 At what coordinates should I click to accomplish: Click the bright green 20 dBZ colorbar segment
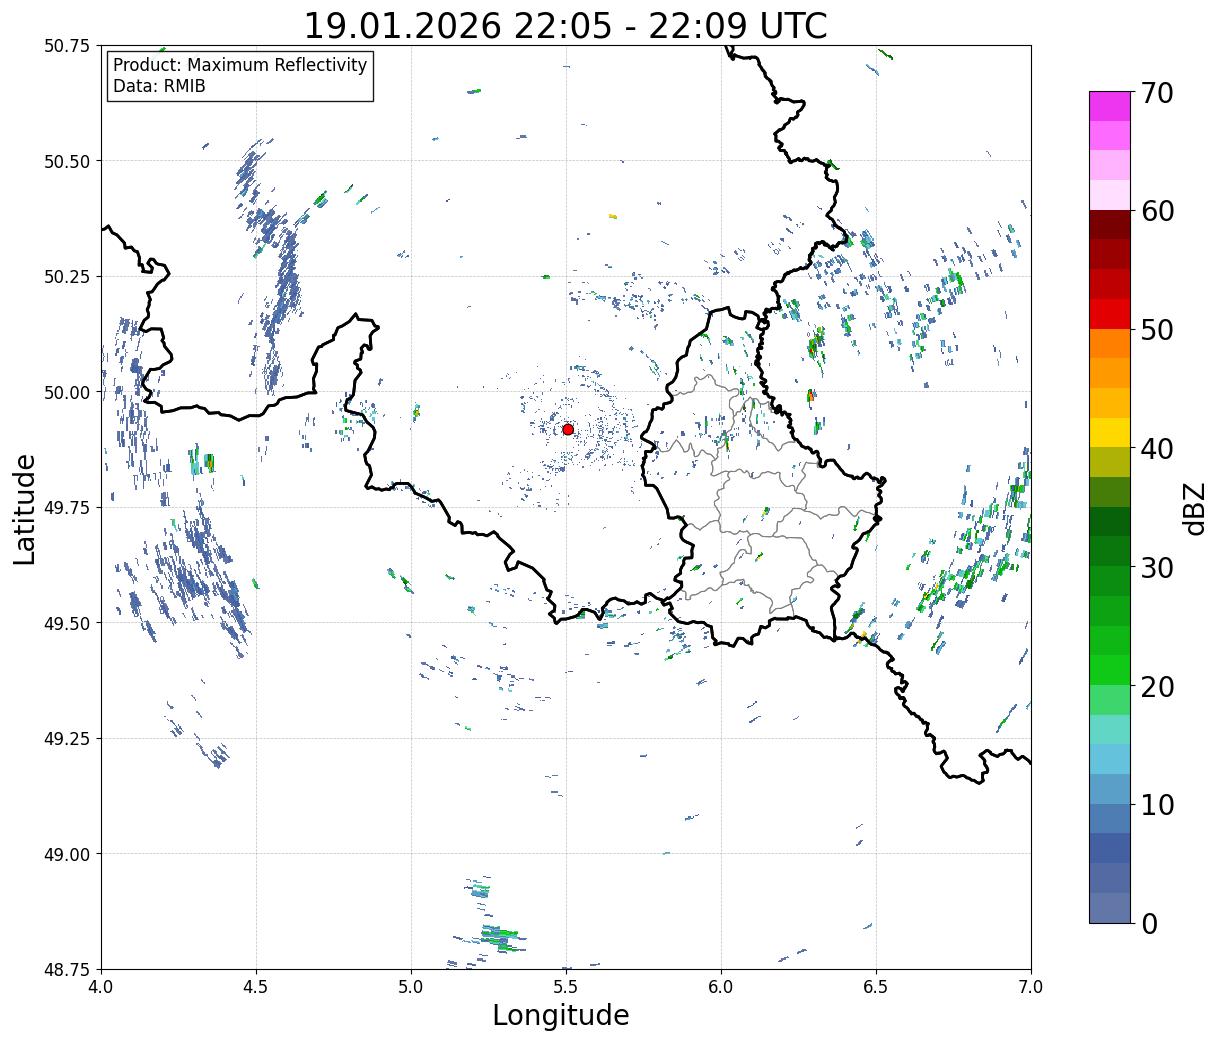tap(1110, 670)
